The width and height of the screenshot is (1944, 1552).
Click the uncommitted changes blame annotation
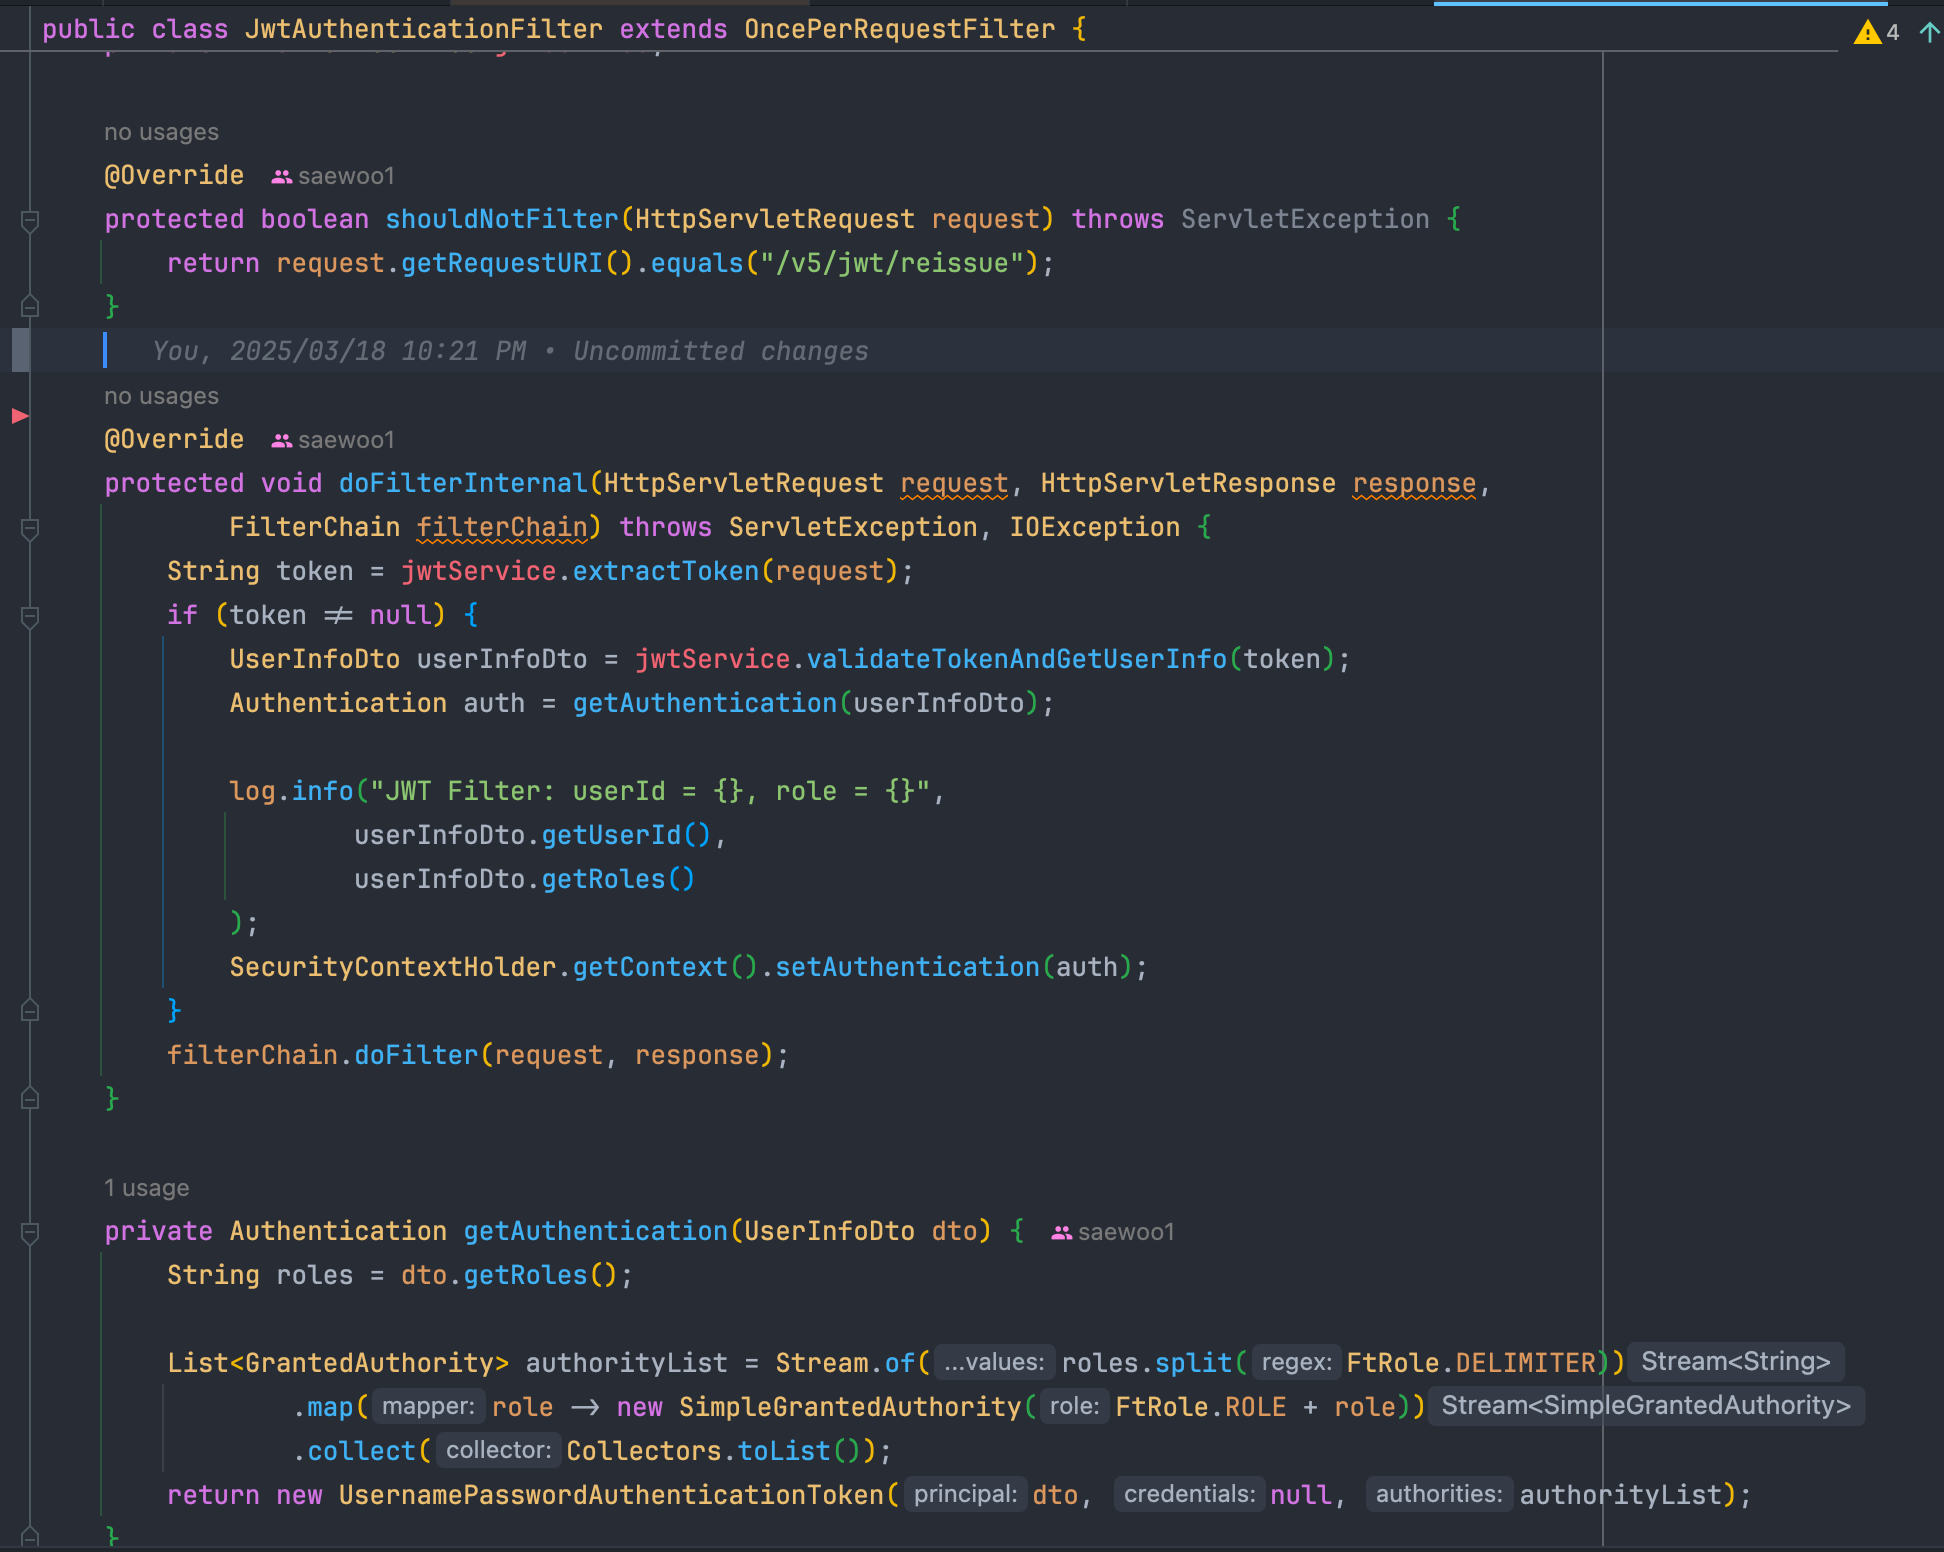[x=510, y=351]
